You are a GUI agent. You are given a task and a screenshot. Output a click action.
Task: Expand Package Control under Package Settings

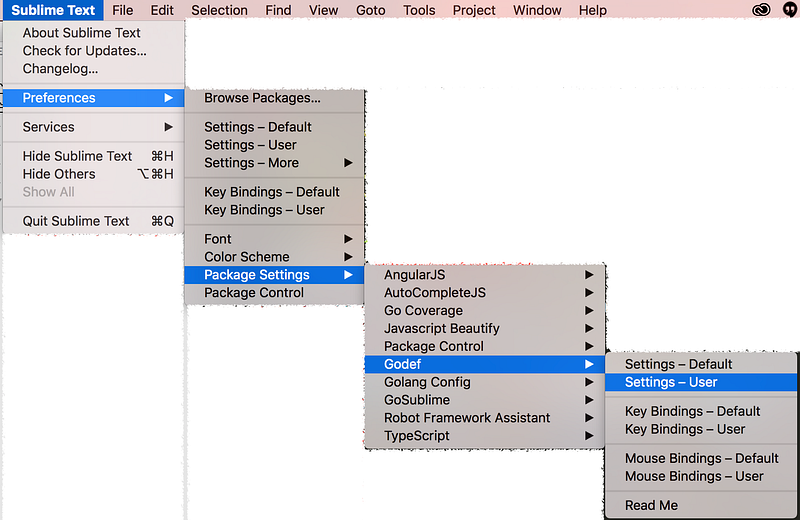point(485,346)
